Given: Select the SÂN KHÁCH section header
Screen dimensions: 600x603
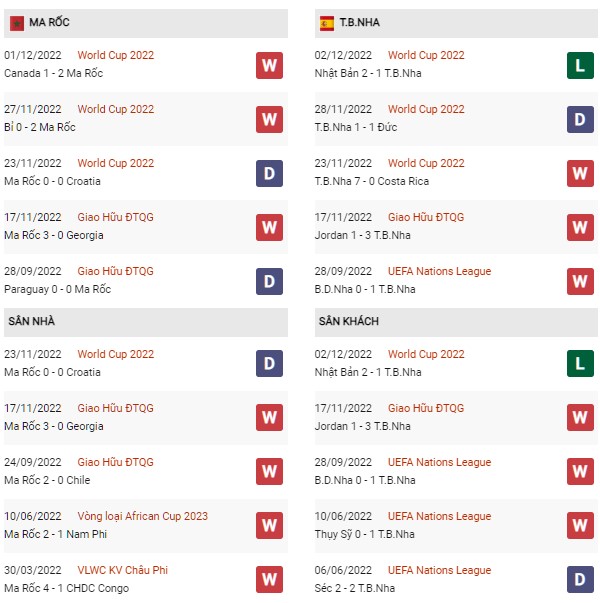Looking at the screenshot, I should click(456, 322).
